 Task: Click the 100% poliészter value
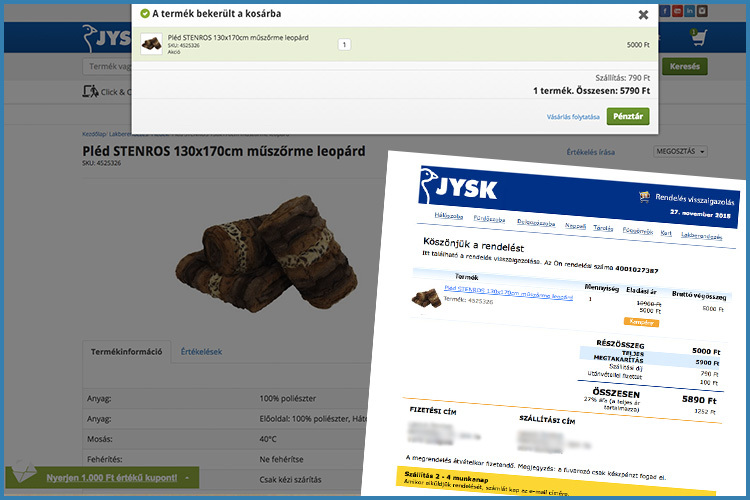pyautogui.click(x=287, y=398)
